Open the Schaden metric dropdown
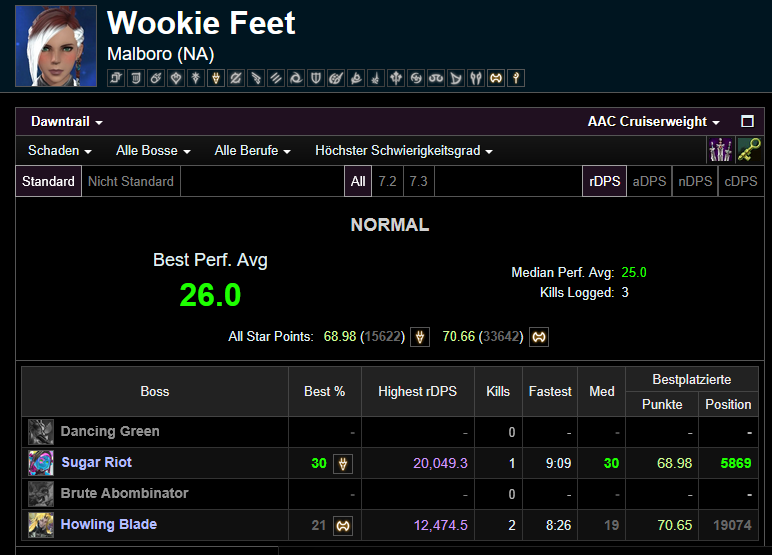Viewport: 772px width, 555px height. pos(60,150)
